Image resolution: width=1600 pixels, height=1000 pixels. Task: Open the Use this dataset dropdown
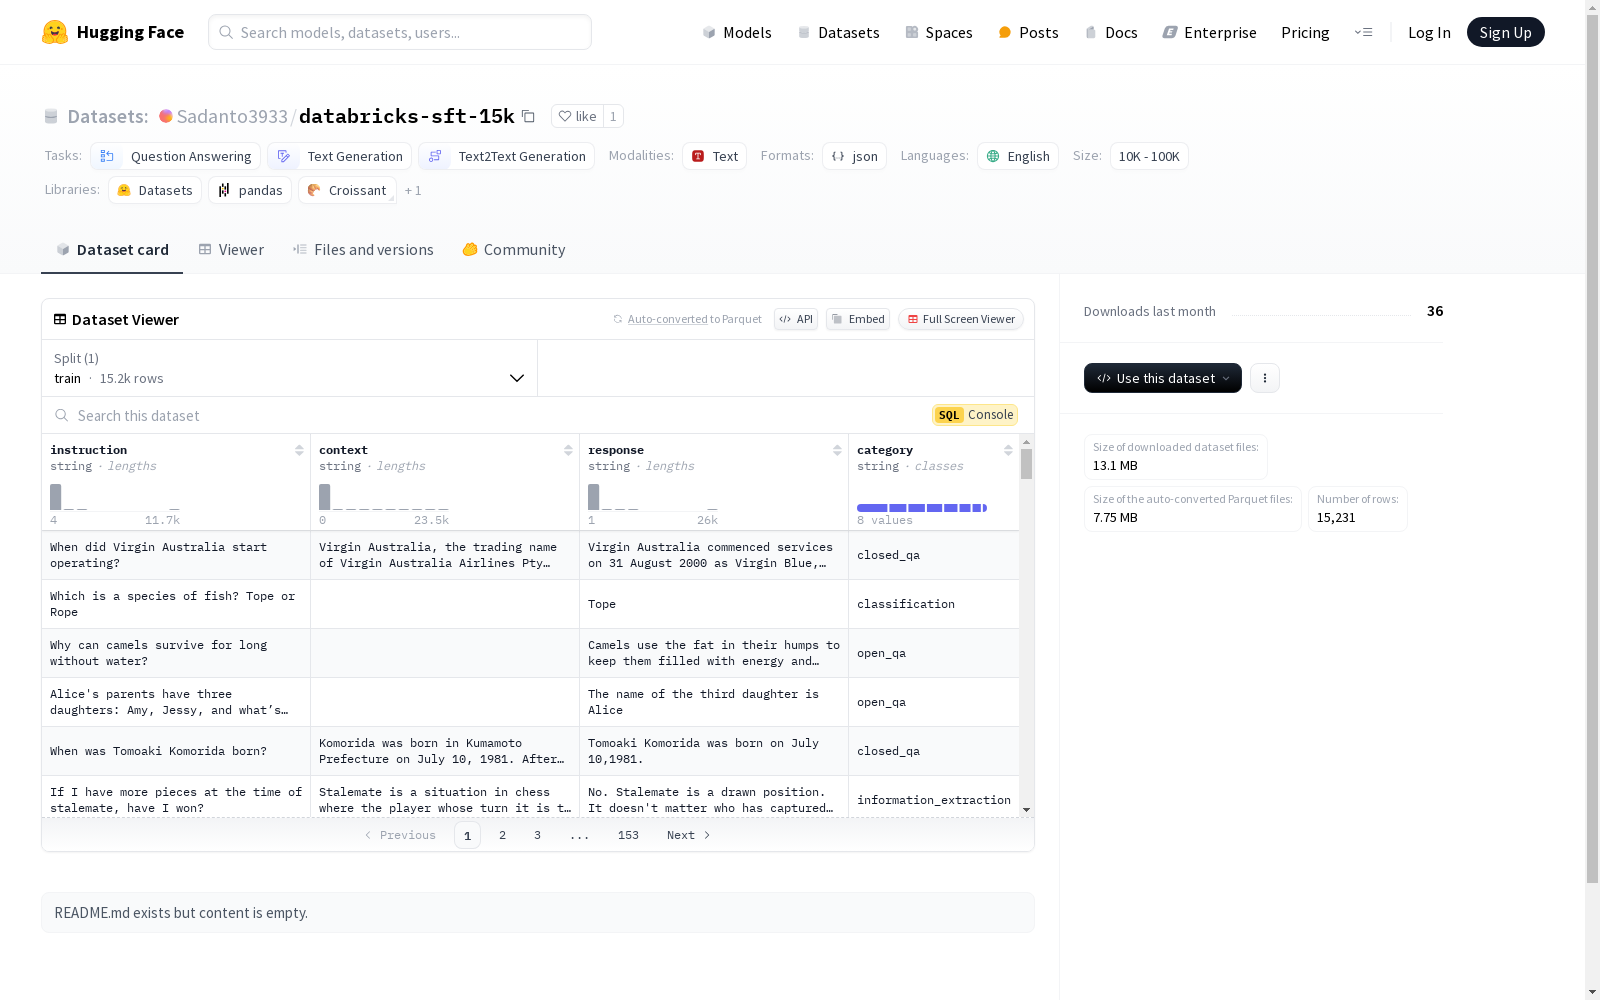click(x=1163, y=378)
